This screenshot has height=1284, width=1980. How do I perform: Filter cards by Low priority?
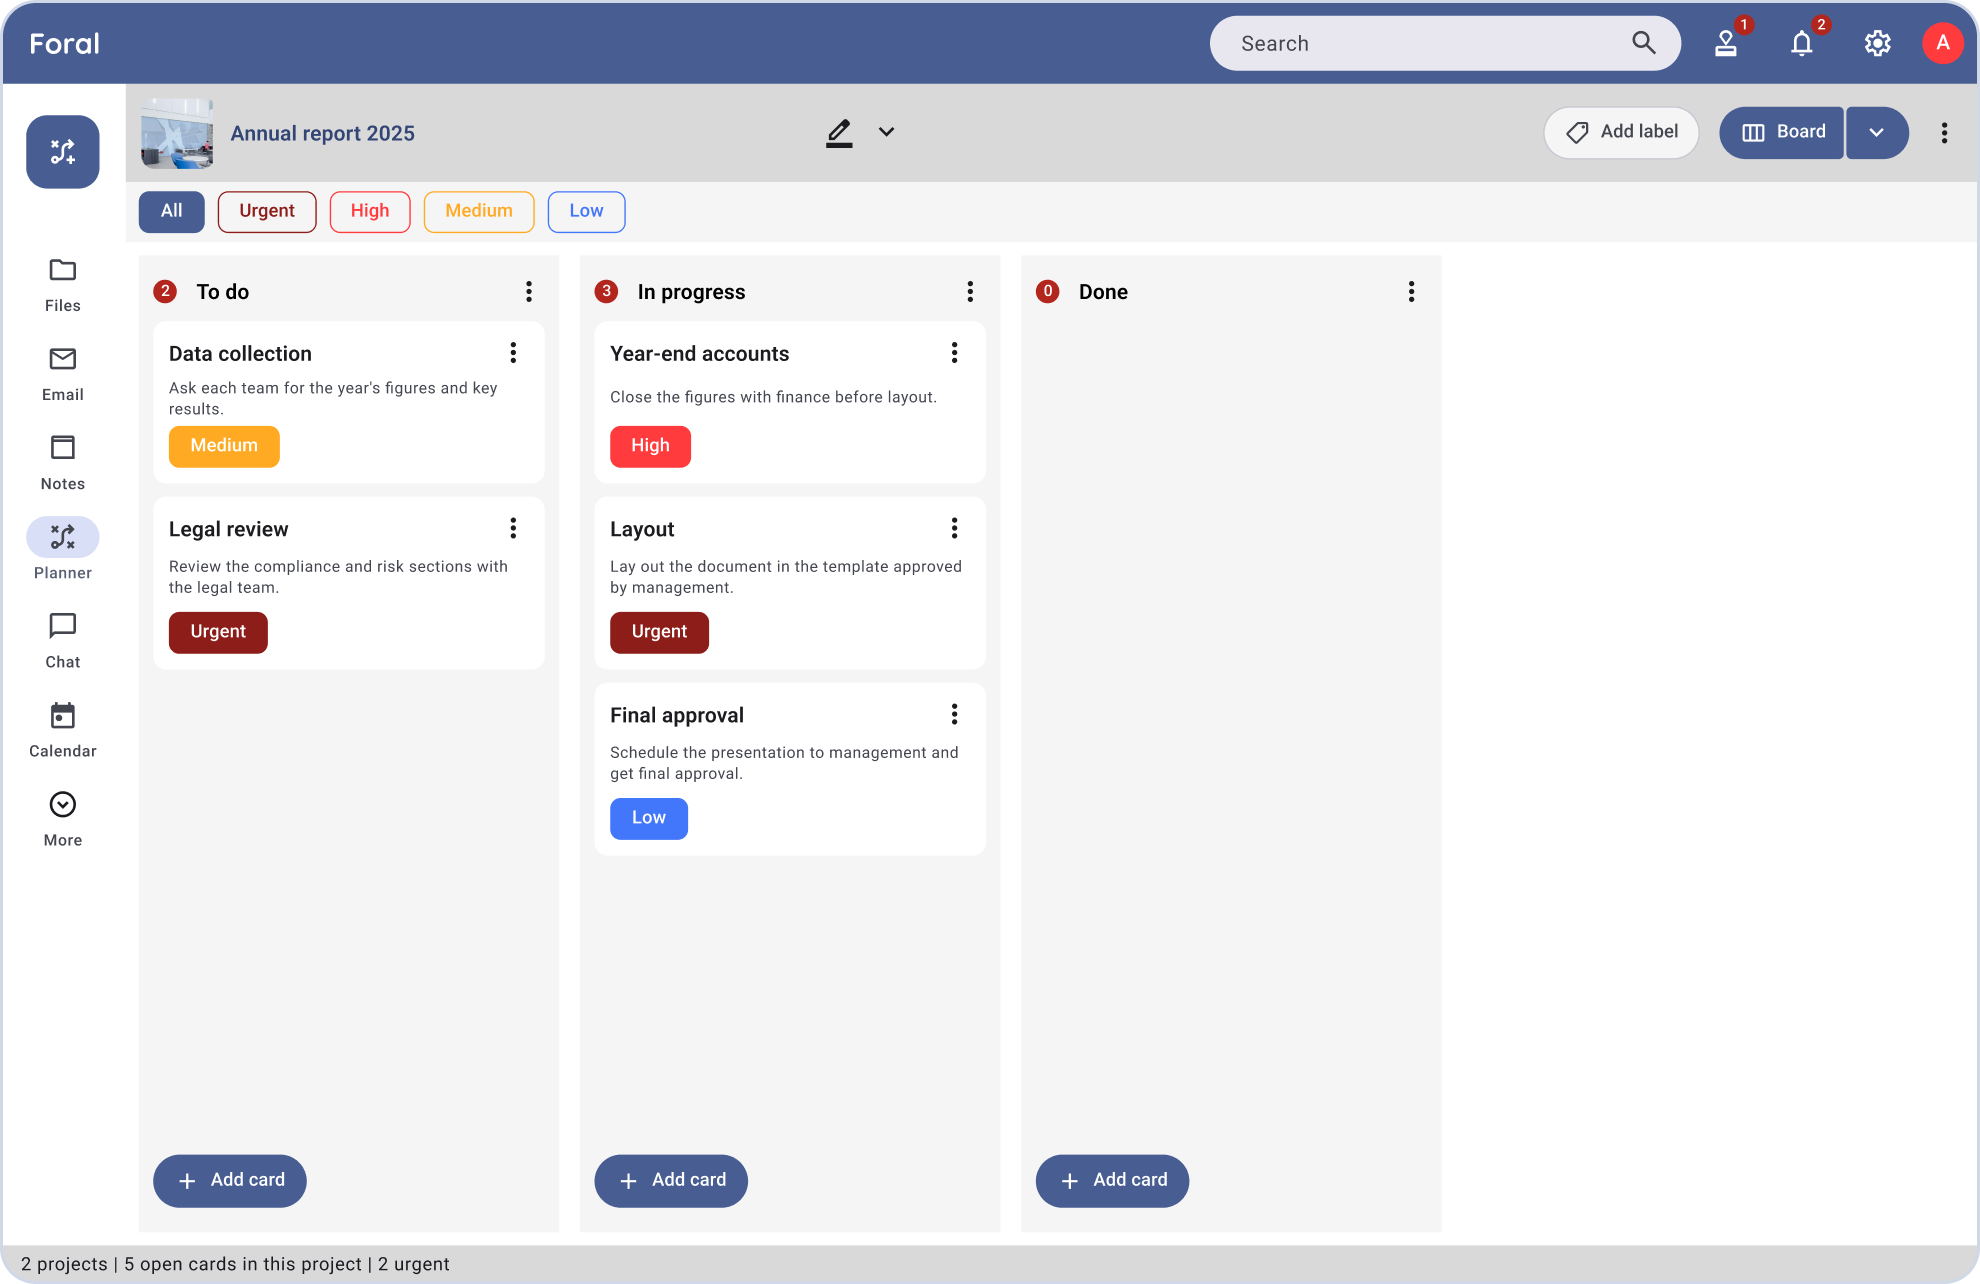pos(586,211)
